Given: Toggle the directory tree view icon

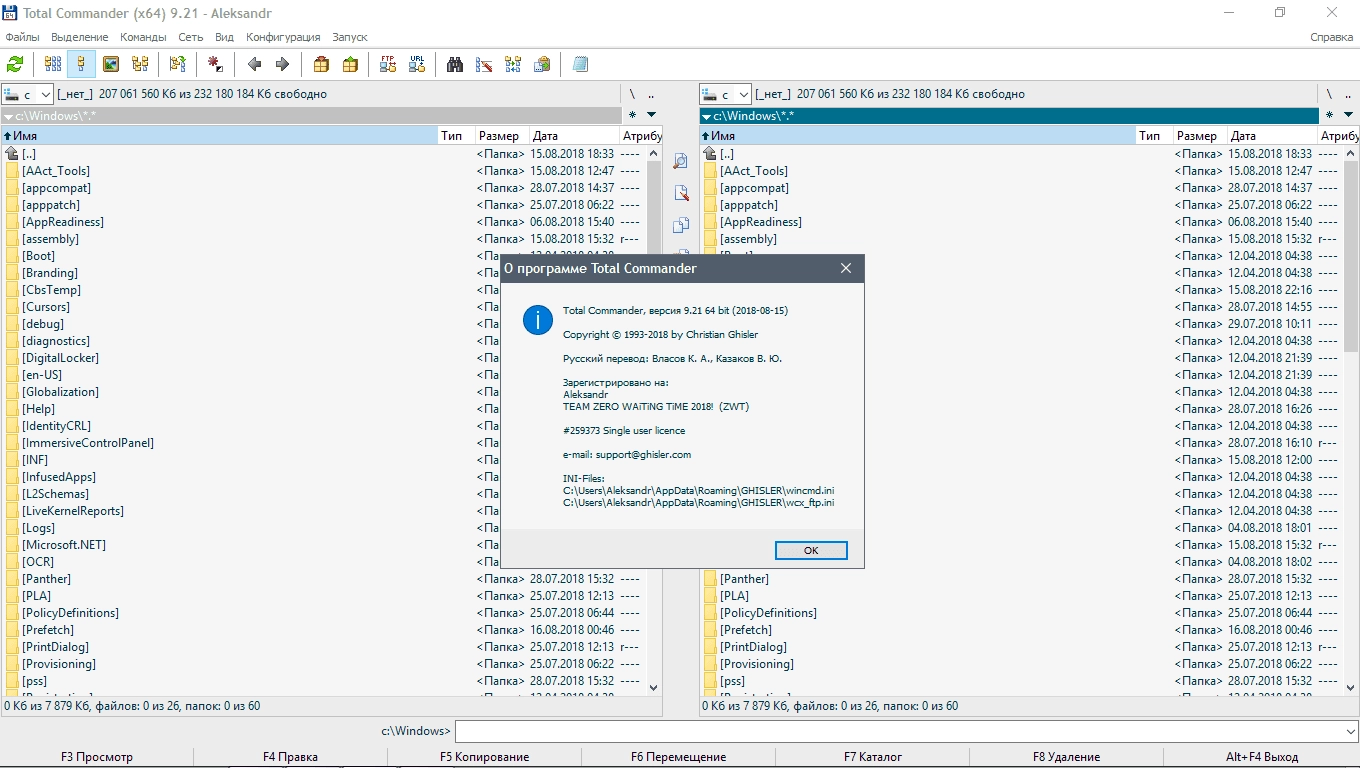Looking at the screenshot, I should click(x=140, y=64).
